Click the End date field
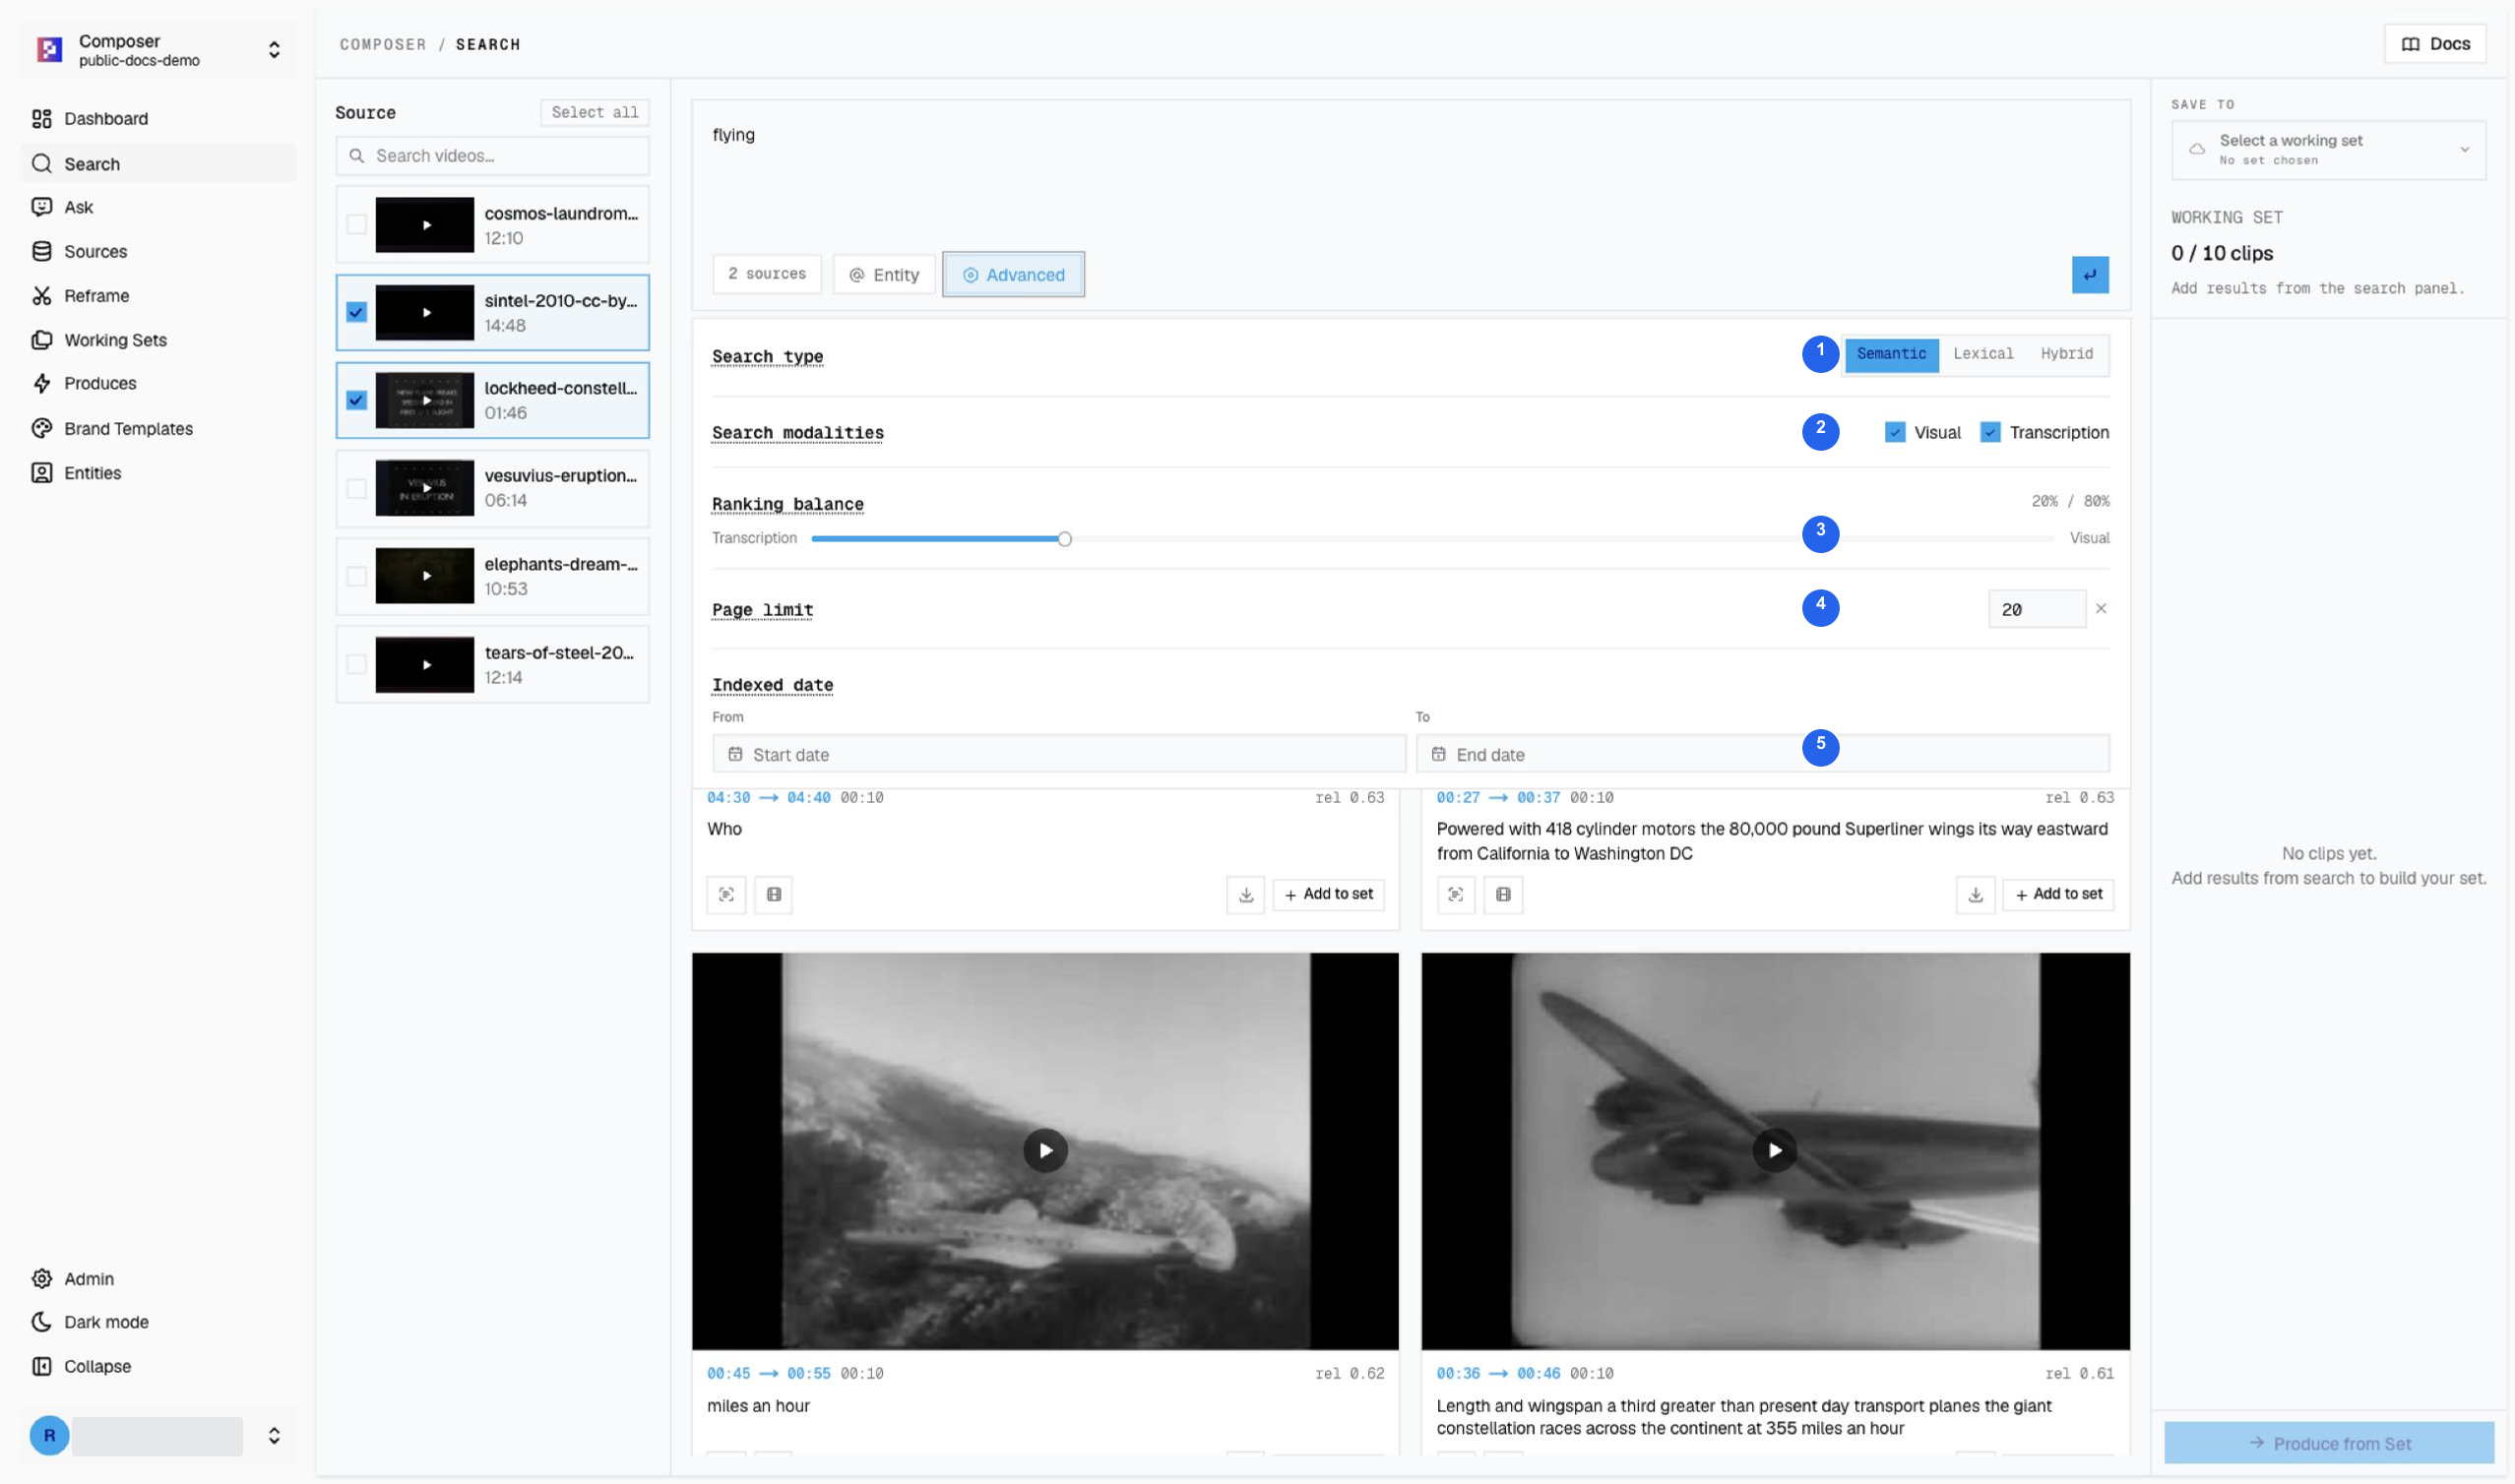Viewport: 2515px width, 1484px height. tap(1762, 754)
